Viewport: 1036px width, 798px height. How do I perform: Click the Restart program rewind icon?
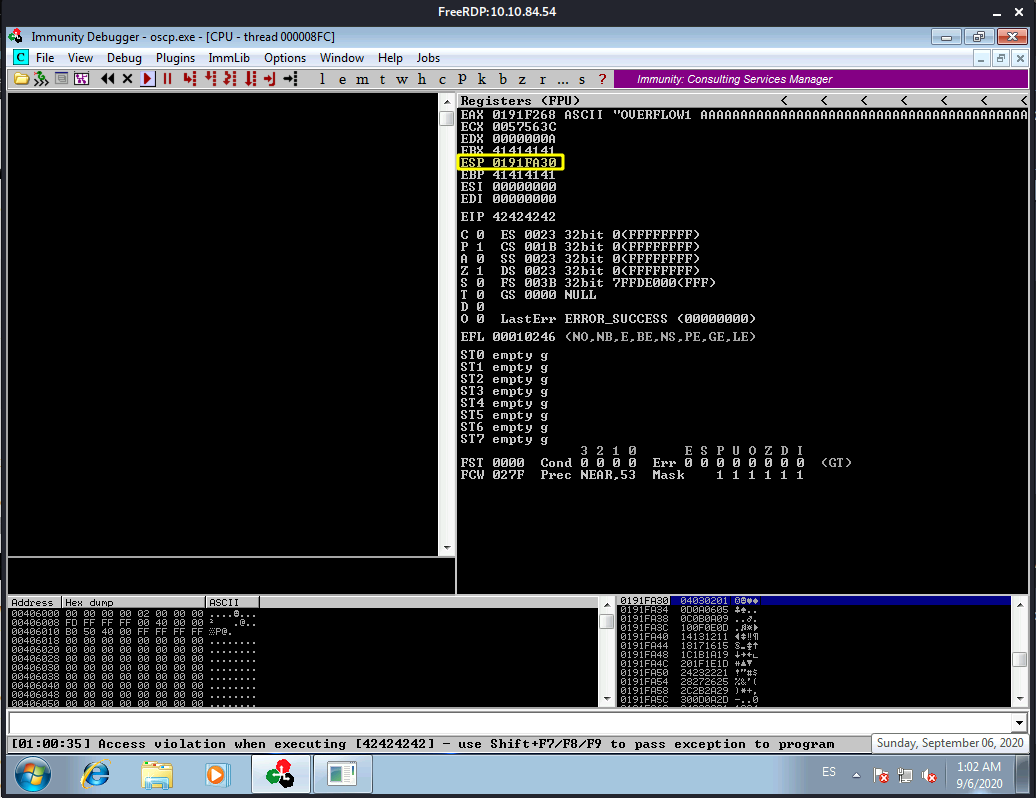point(108,79)
